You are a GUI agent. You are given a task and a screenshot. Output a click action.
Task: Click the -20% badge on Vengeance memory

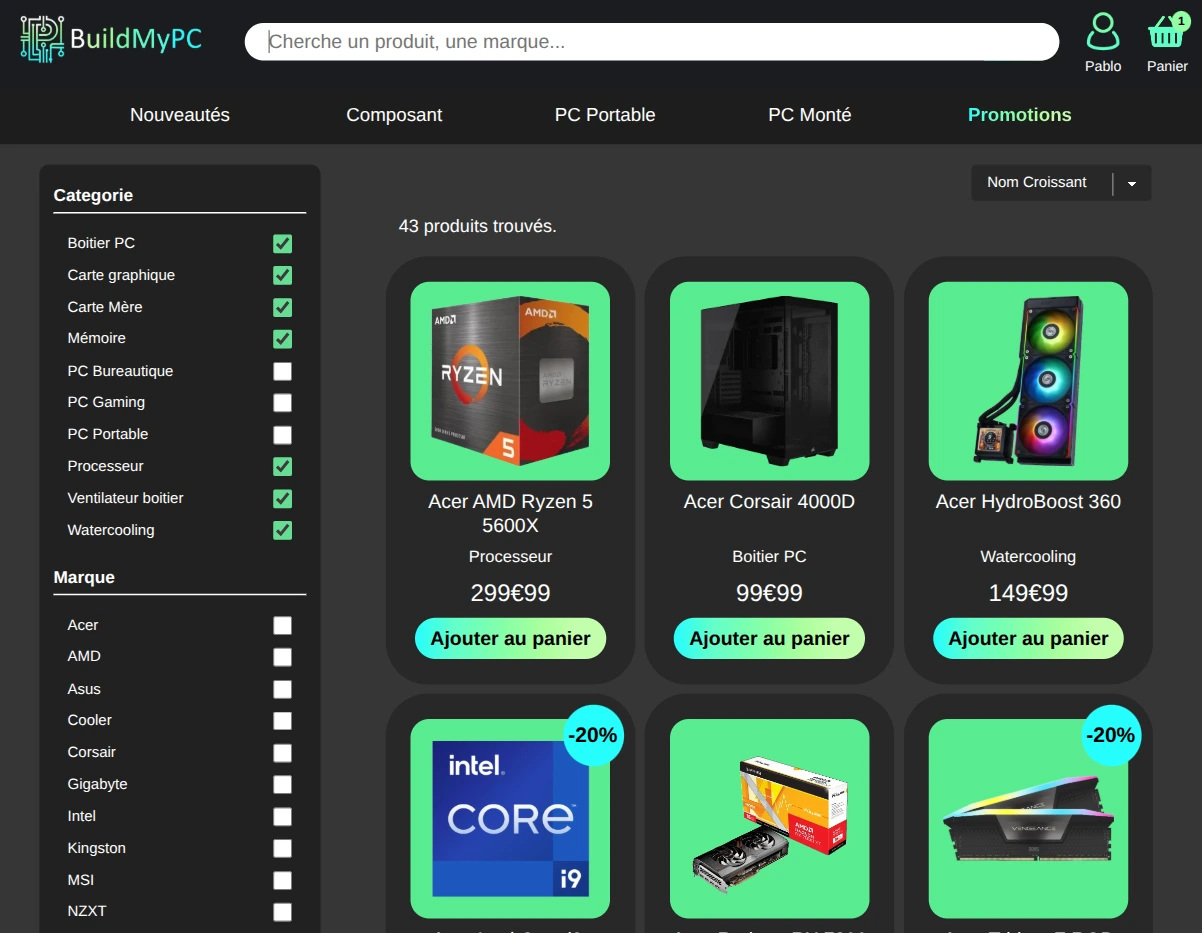tap(1111, 735)
